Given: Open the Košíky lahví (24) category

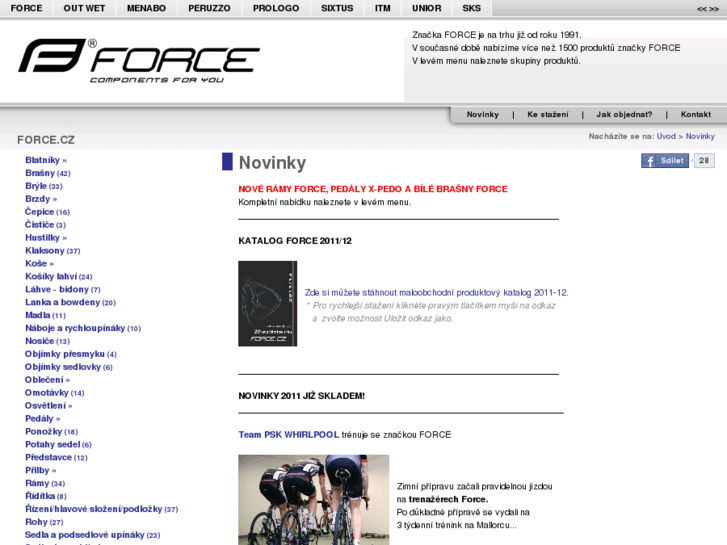Looking at the screenshot, I should click(x=58, y=276).
